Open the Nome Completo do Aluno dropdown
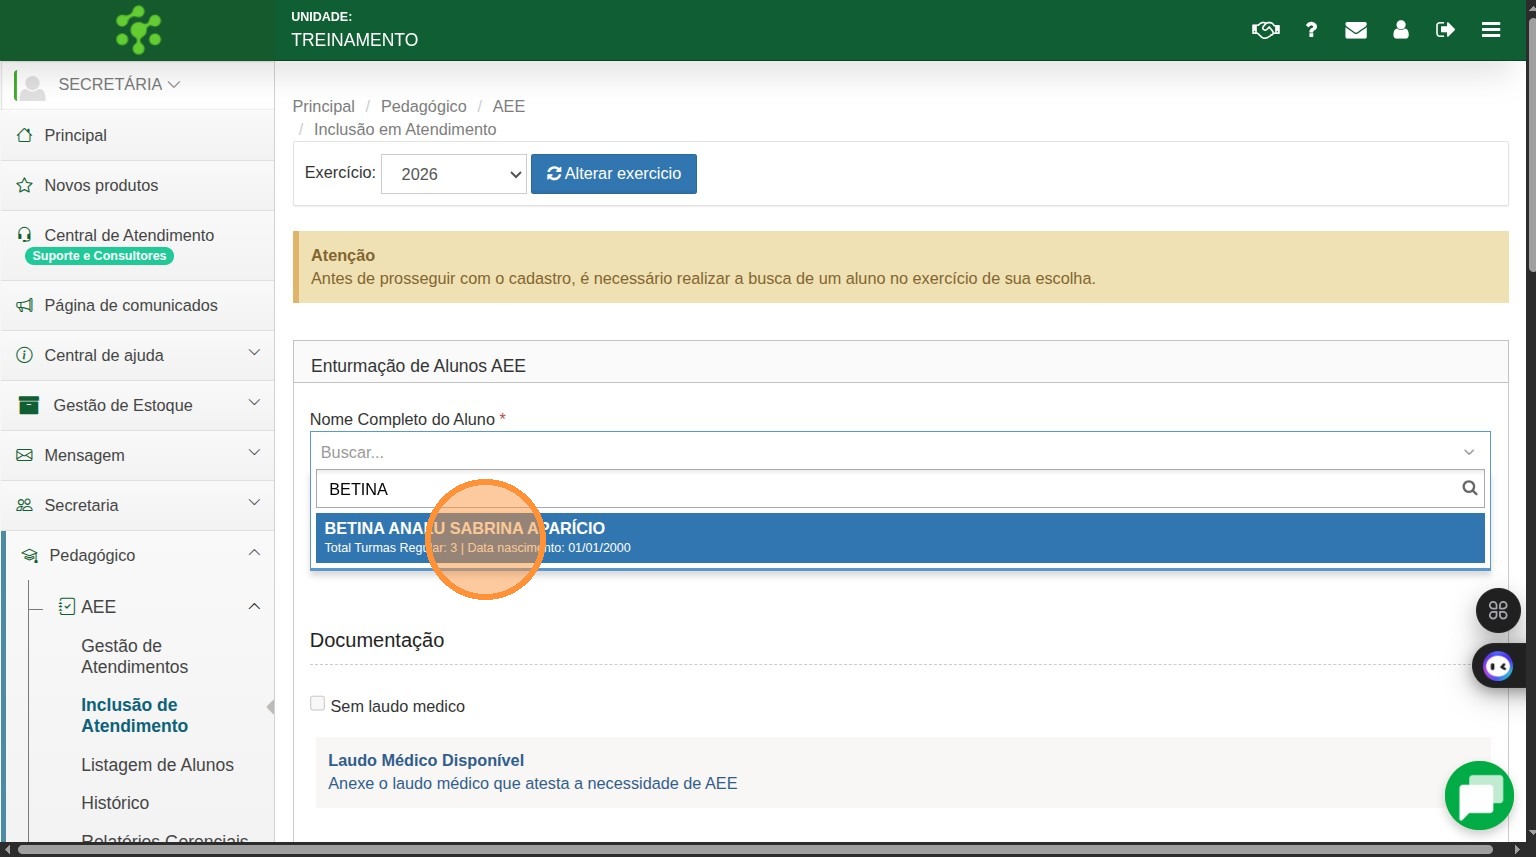The image size is (1536, 857). [x=900, y=452]
